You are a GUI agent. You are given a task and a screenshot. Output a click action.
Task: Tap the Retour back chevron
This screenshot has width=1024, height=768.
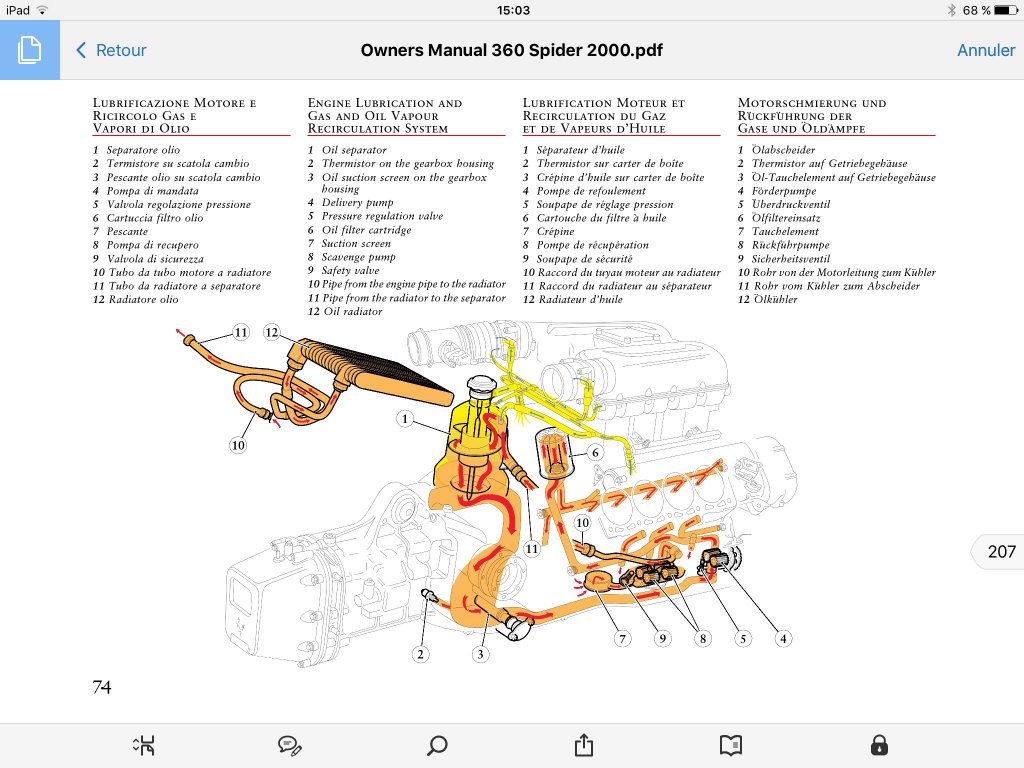tap(81, 50)
